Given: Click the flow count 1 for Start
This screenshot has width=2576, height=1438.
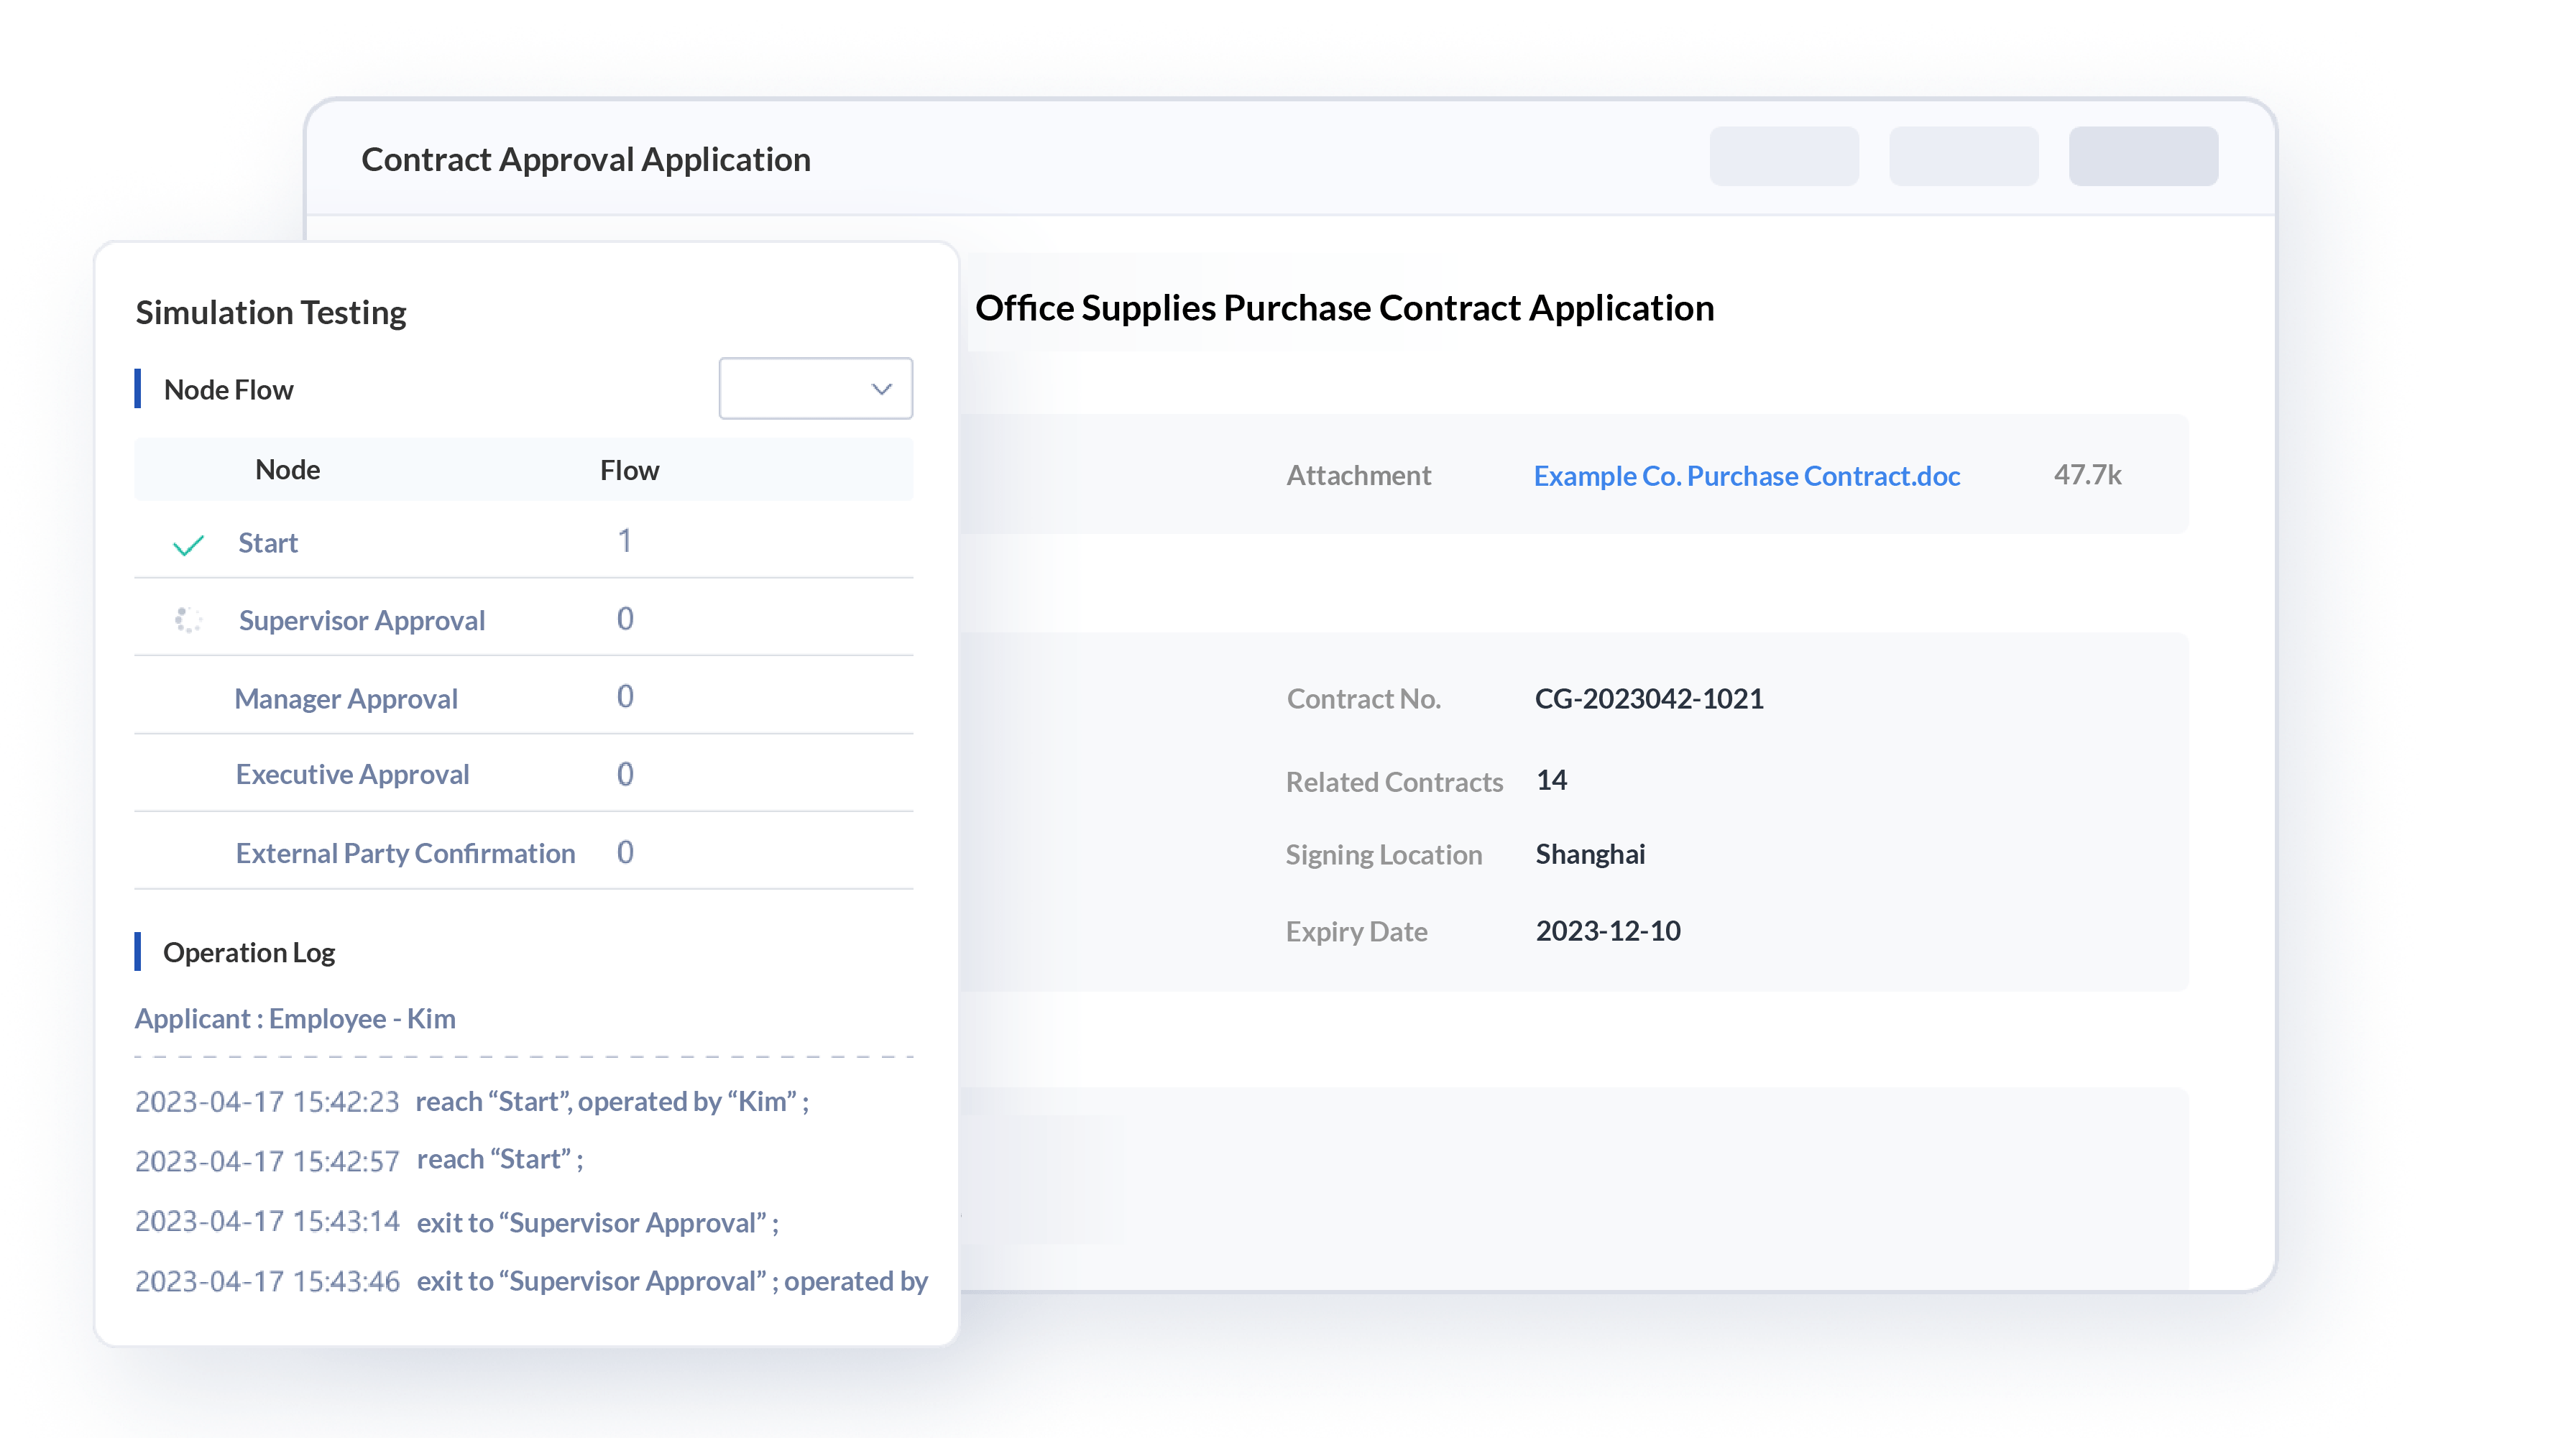Looking at the screenshot, I should (x=624, y=541).
